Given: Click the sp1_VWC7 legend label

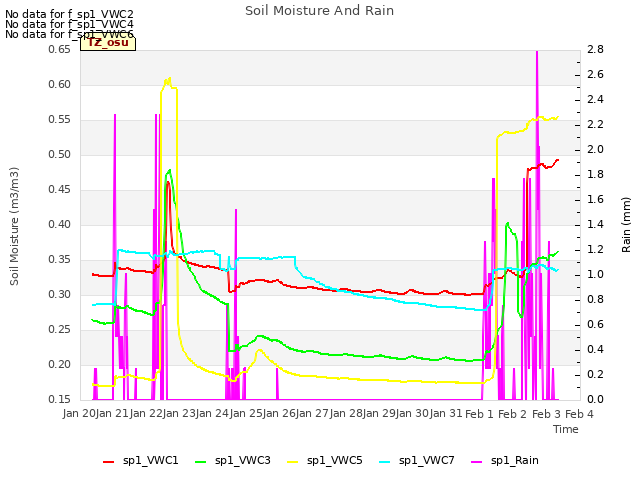Looking at the screenshot, I should [x=427, y=460].
